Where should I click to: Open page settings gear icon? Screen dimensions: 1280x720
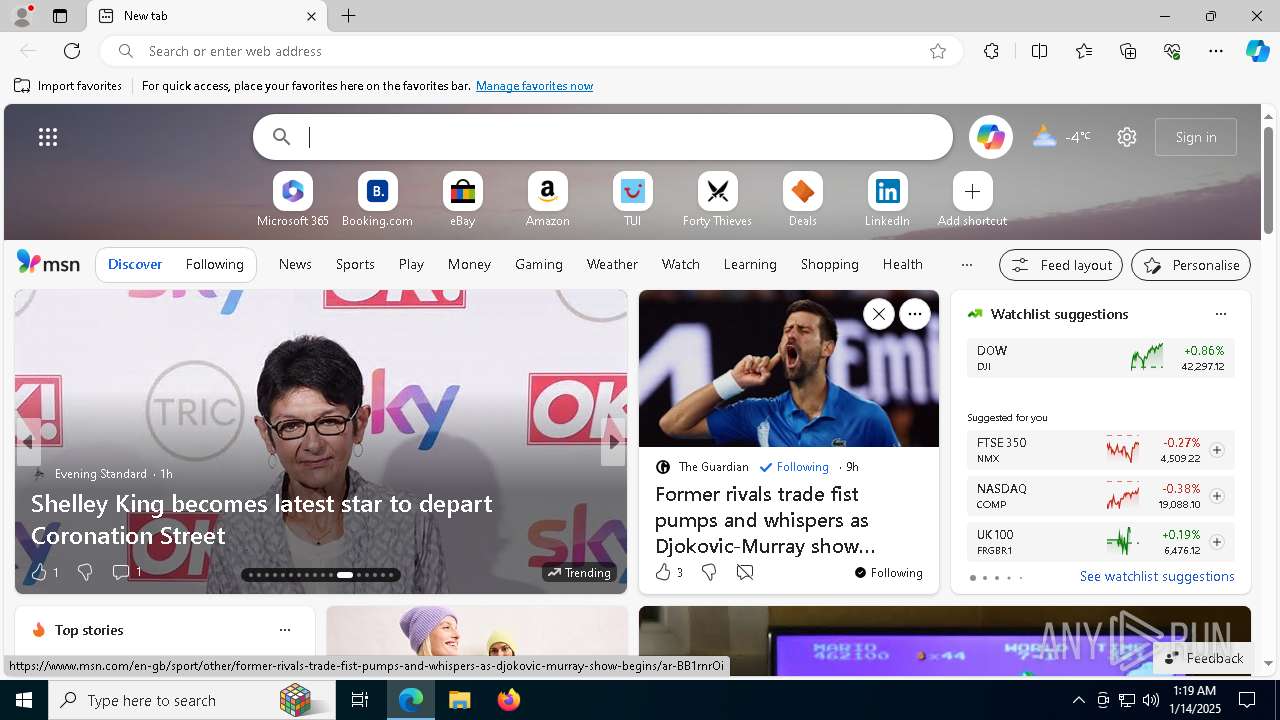pyautogui.click(x=1127, y=137)
